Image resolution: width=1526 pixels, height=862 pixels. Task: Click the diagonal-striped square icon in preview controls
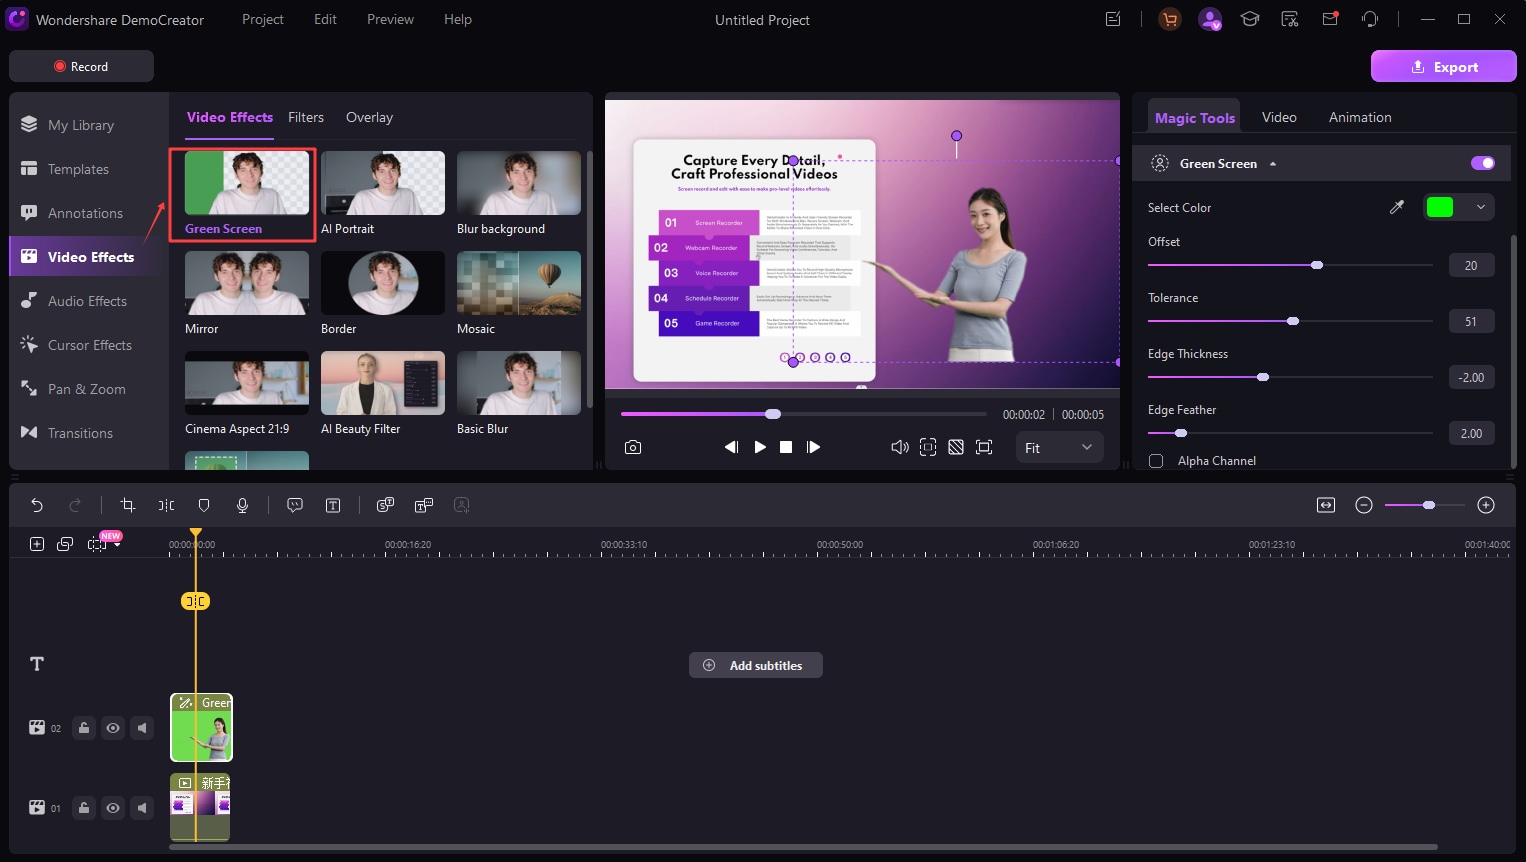[956, 447]
